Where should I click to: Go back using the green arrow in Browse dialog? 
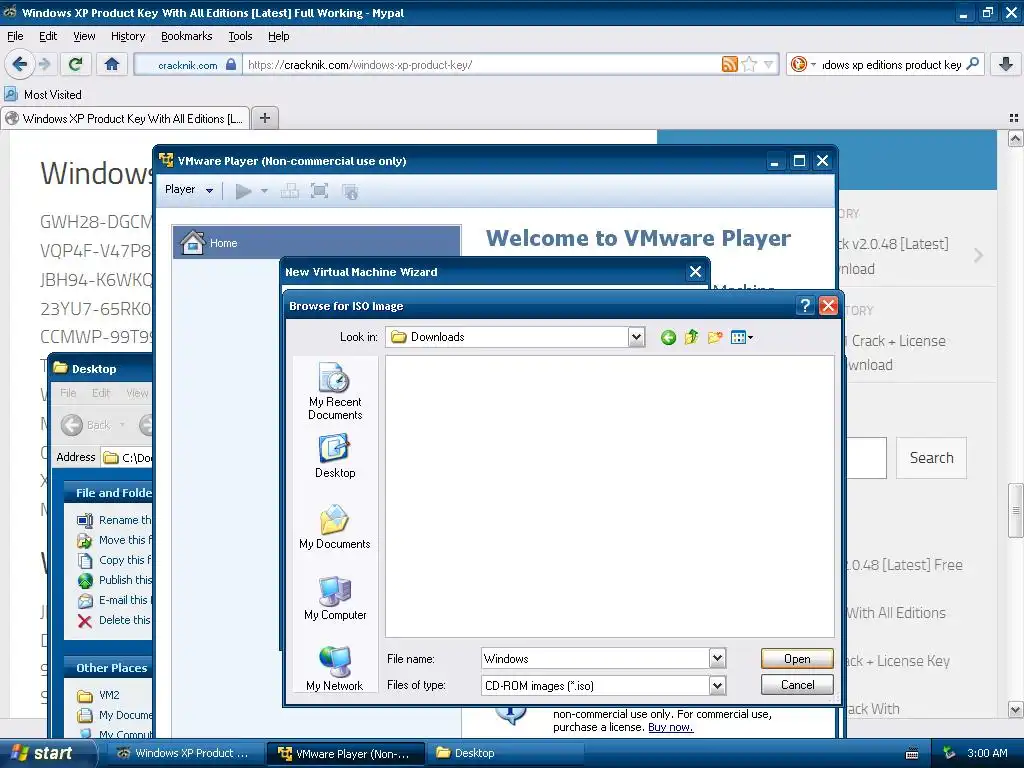pos(668,338)
